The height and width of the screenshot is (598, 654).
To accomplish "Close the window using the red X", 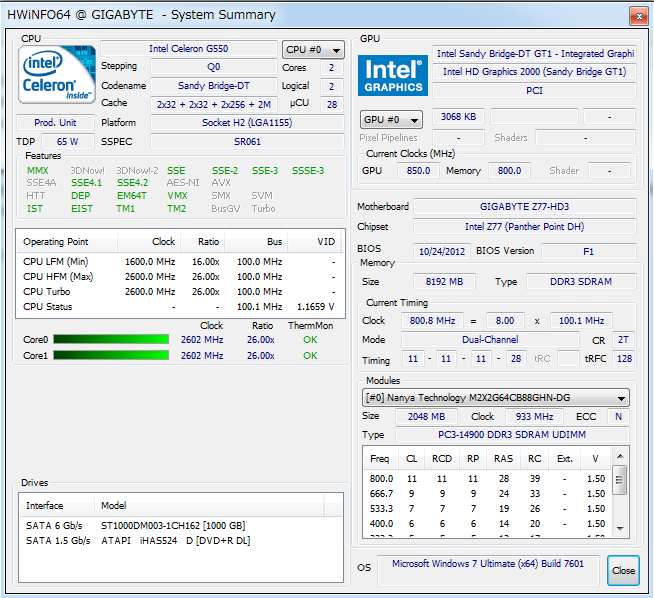I will (x=635, y=15).
